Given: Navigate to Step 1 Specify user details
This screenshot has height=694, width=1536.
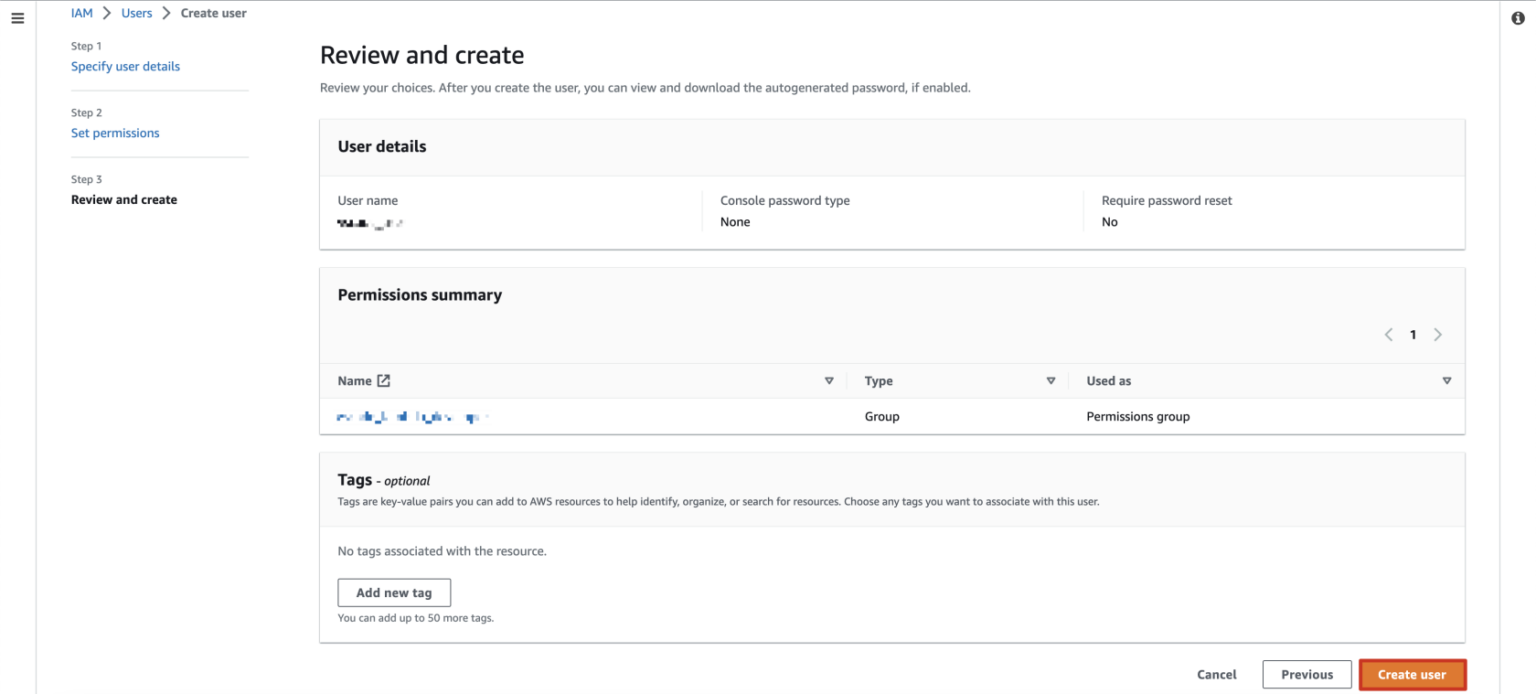Looking at the screenshot, I should point(125,65).
